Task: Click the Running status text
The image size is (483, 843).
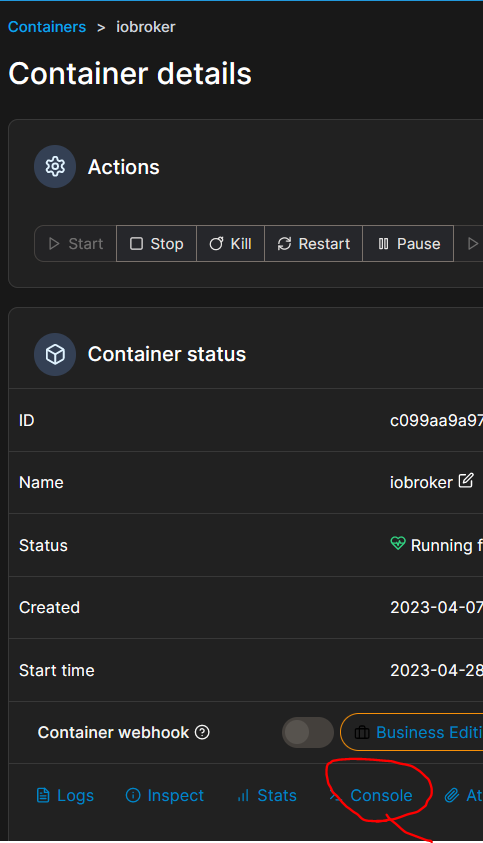Action: 446,545
